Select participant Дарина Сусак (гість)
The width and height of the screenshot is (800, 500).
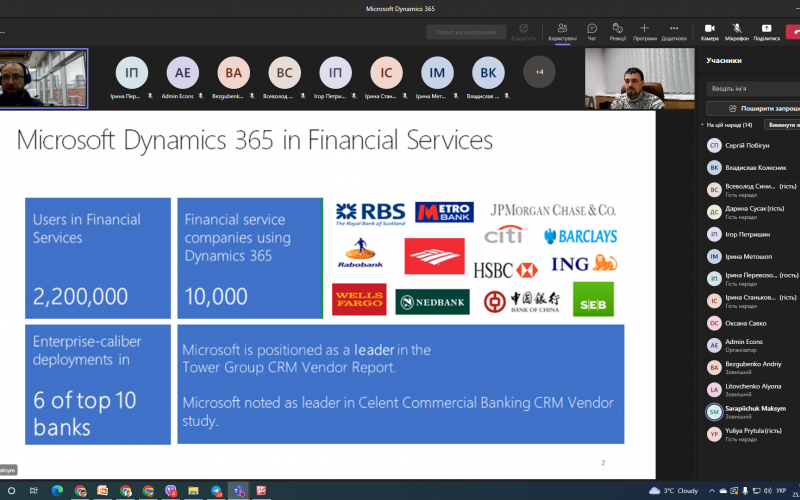pos(753,212)
